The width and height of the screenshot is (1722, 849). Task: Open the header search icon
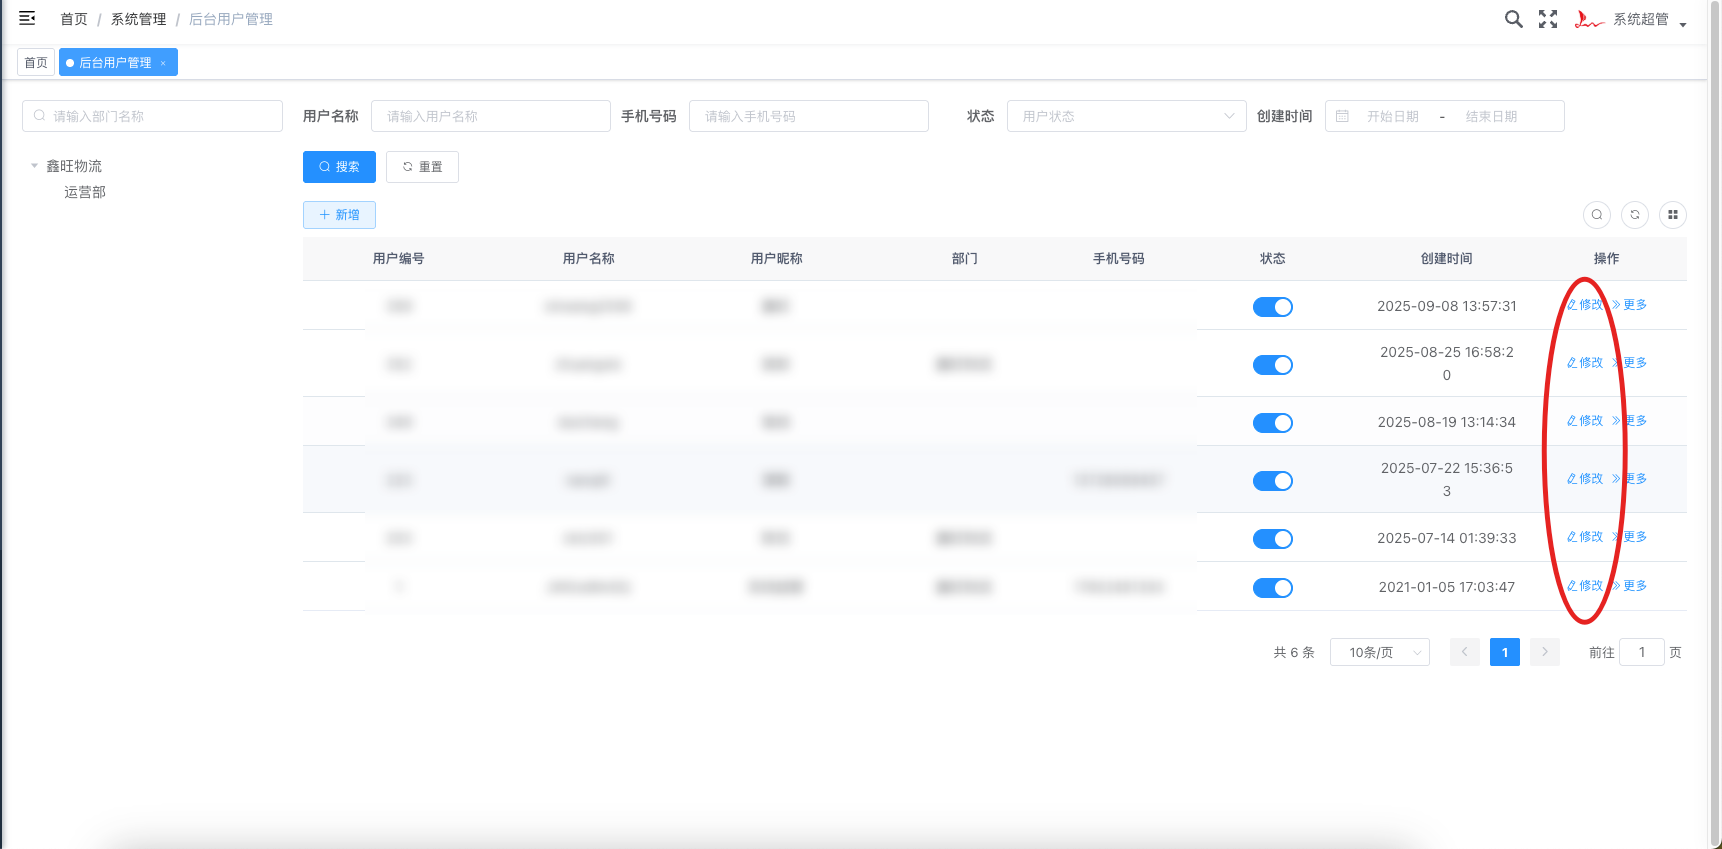[x=1514, y=19]
